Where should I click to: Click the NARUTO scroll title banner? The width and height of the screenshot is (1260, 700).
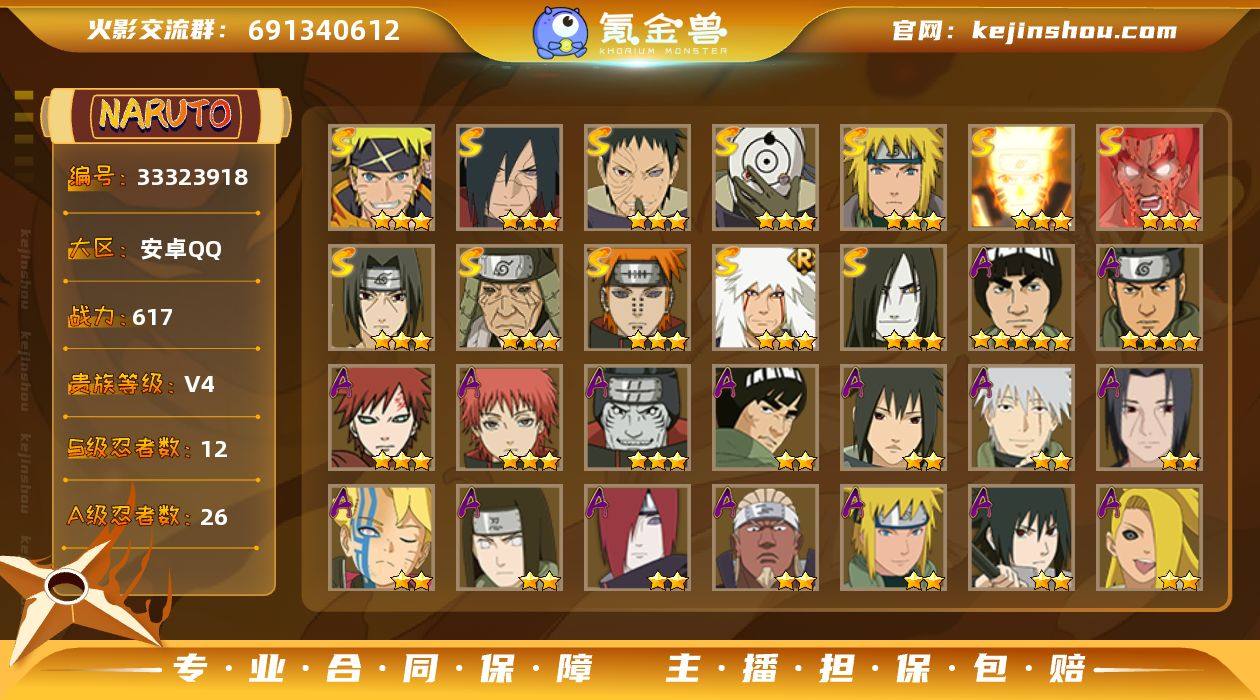166,114
